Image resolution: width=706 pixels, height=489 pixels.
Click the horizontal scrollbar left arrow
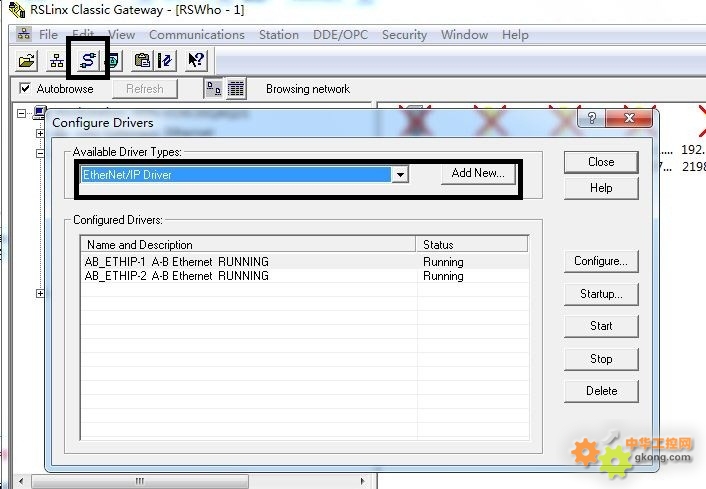(x=21, y=481)
